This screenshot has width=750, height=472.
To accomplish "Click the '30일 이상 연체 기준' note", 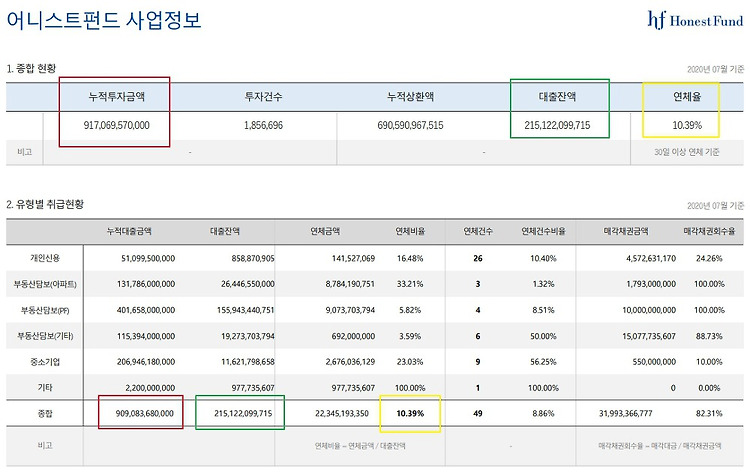I will point(687,152).
